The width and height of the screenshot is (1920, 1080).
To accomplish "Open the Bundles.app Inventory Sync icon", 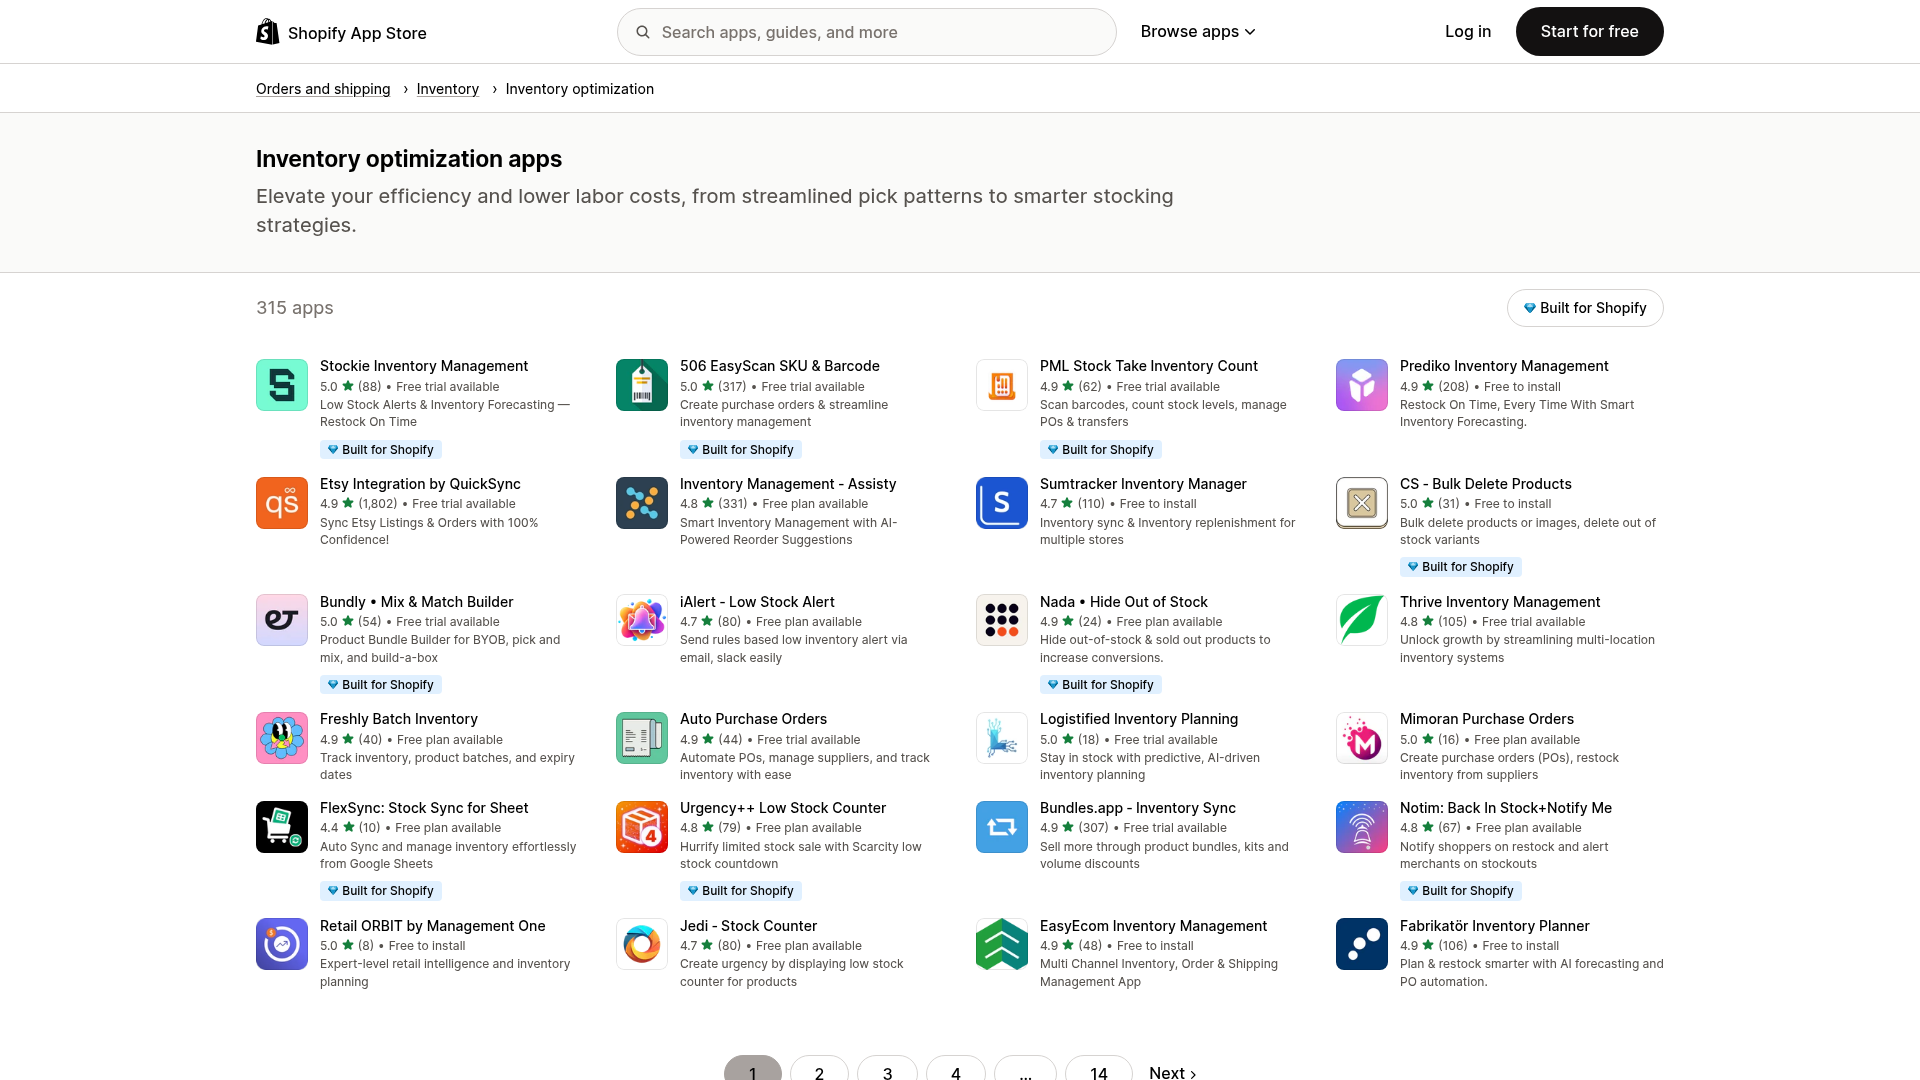I will point(1002,827).
